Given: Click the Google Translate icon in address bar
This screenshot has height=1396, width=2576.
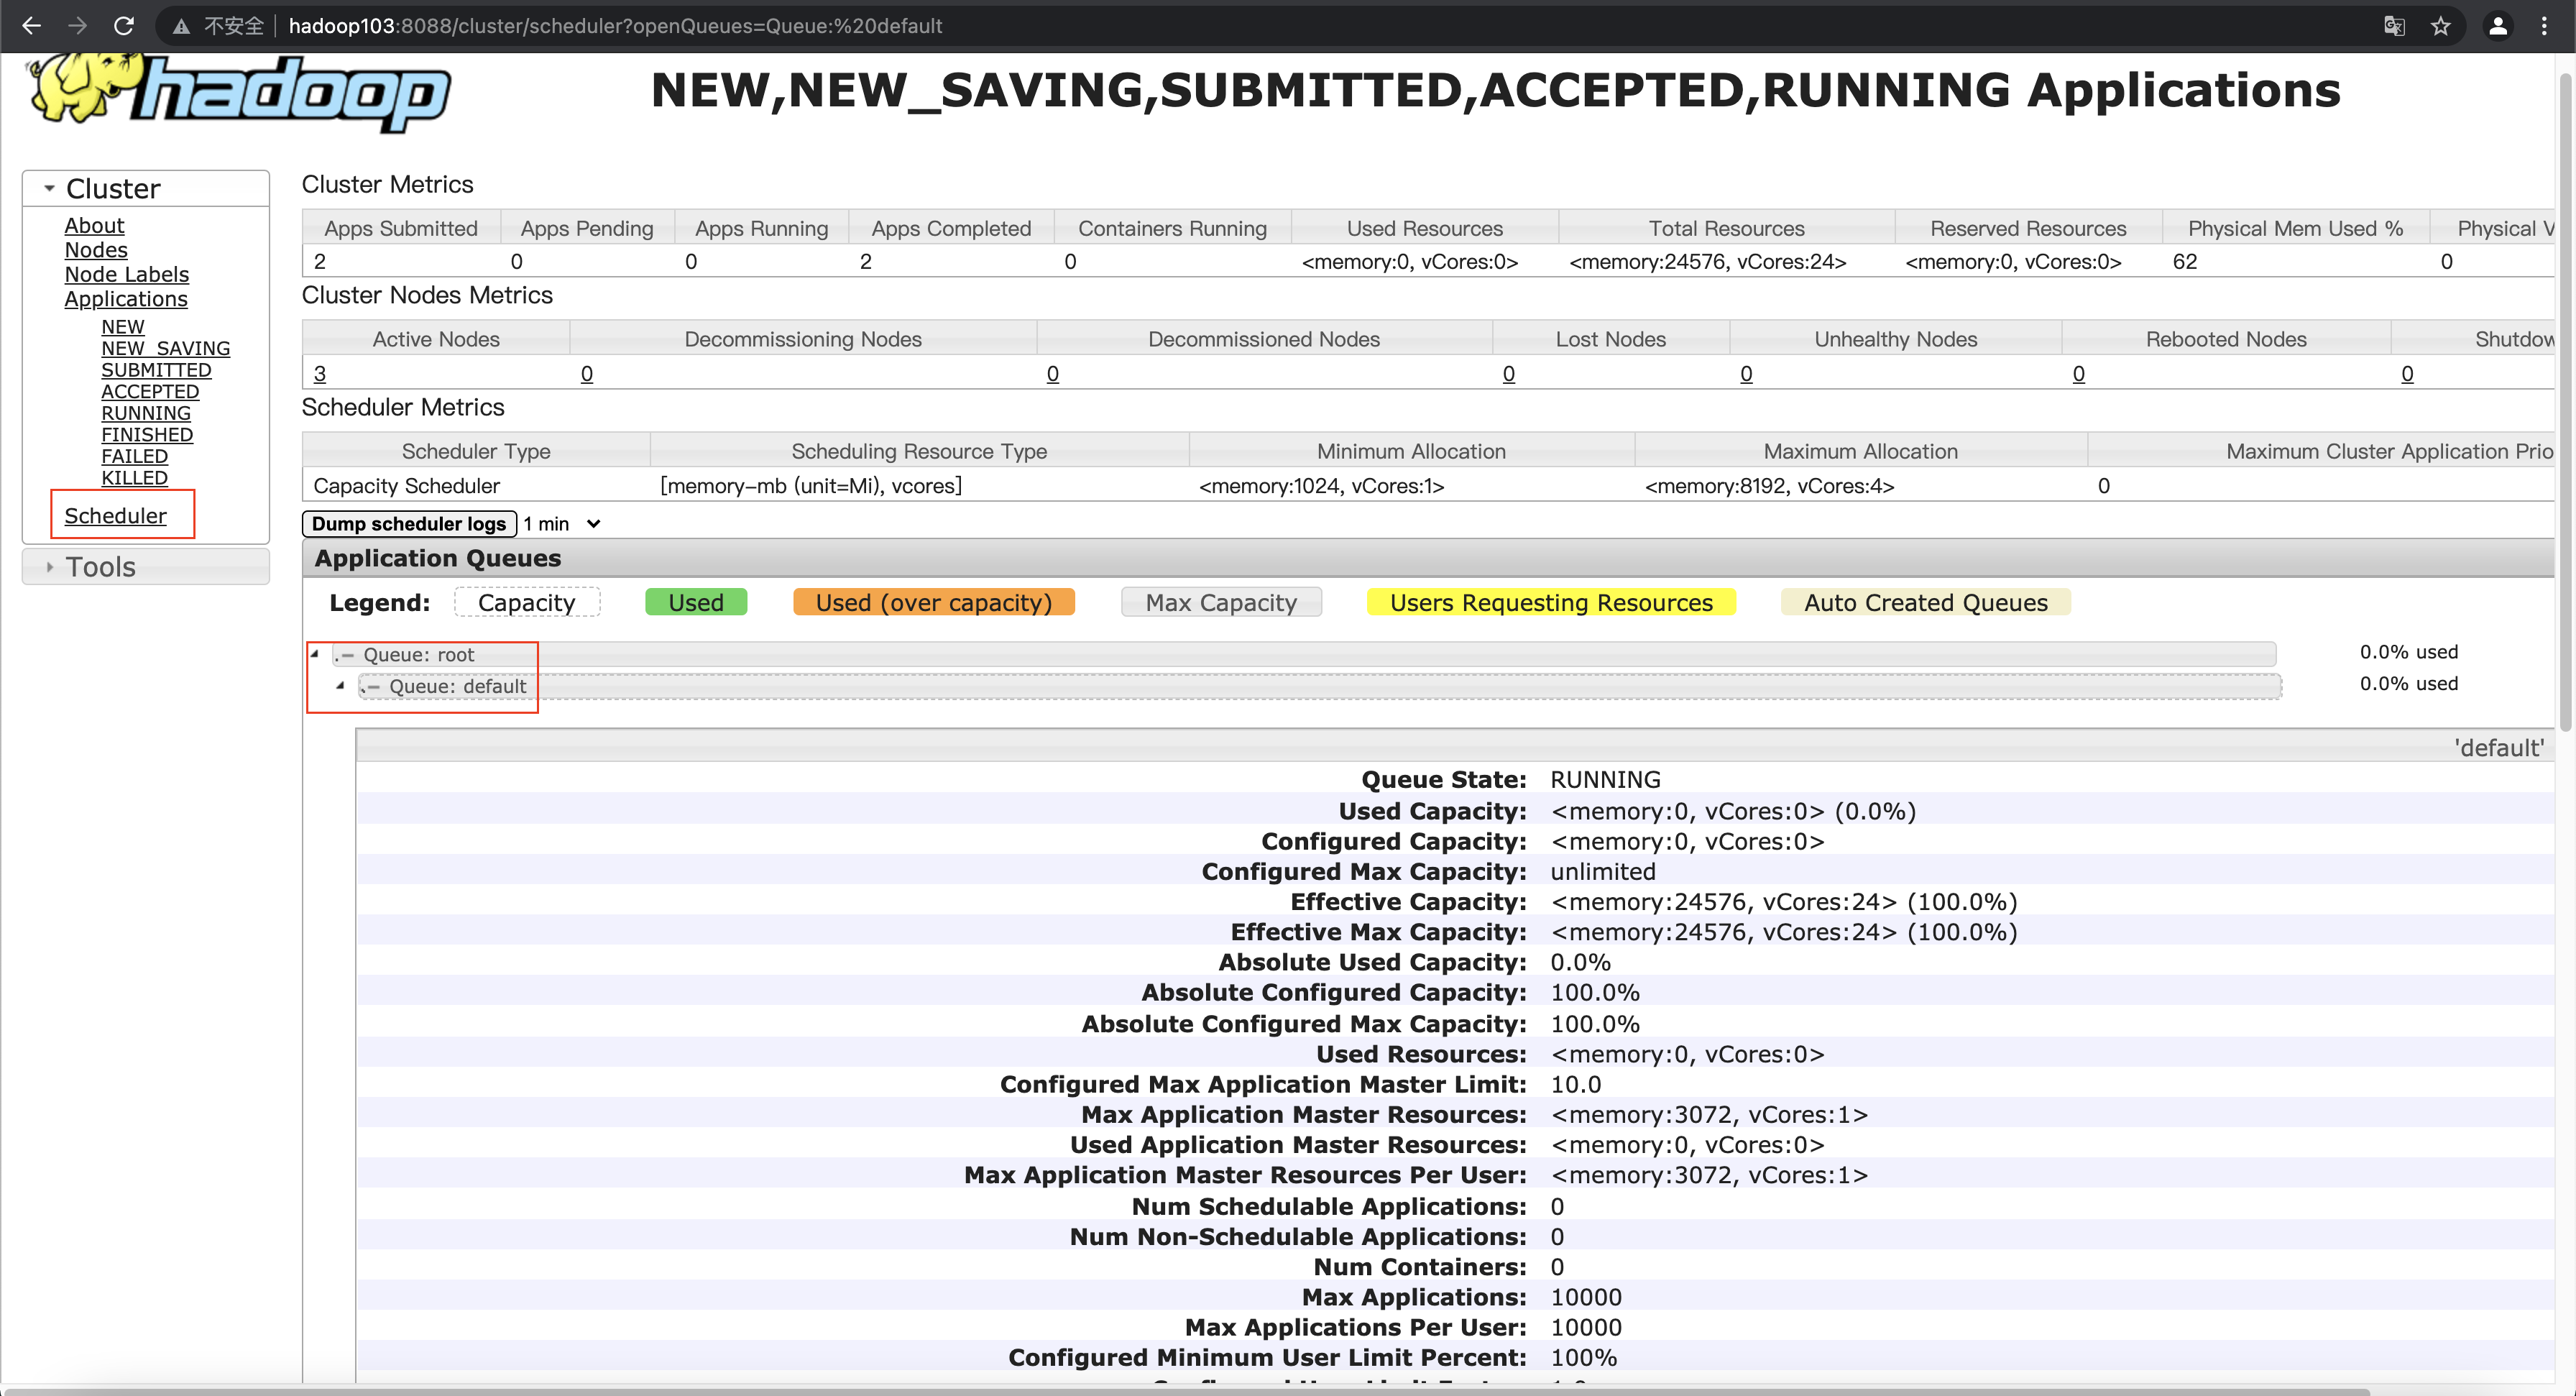Looking at the screenshot, I should click(x=2394, y=26).
